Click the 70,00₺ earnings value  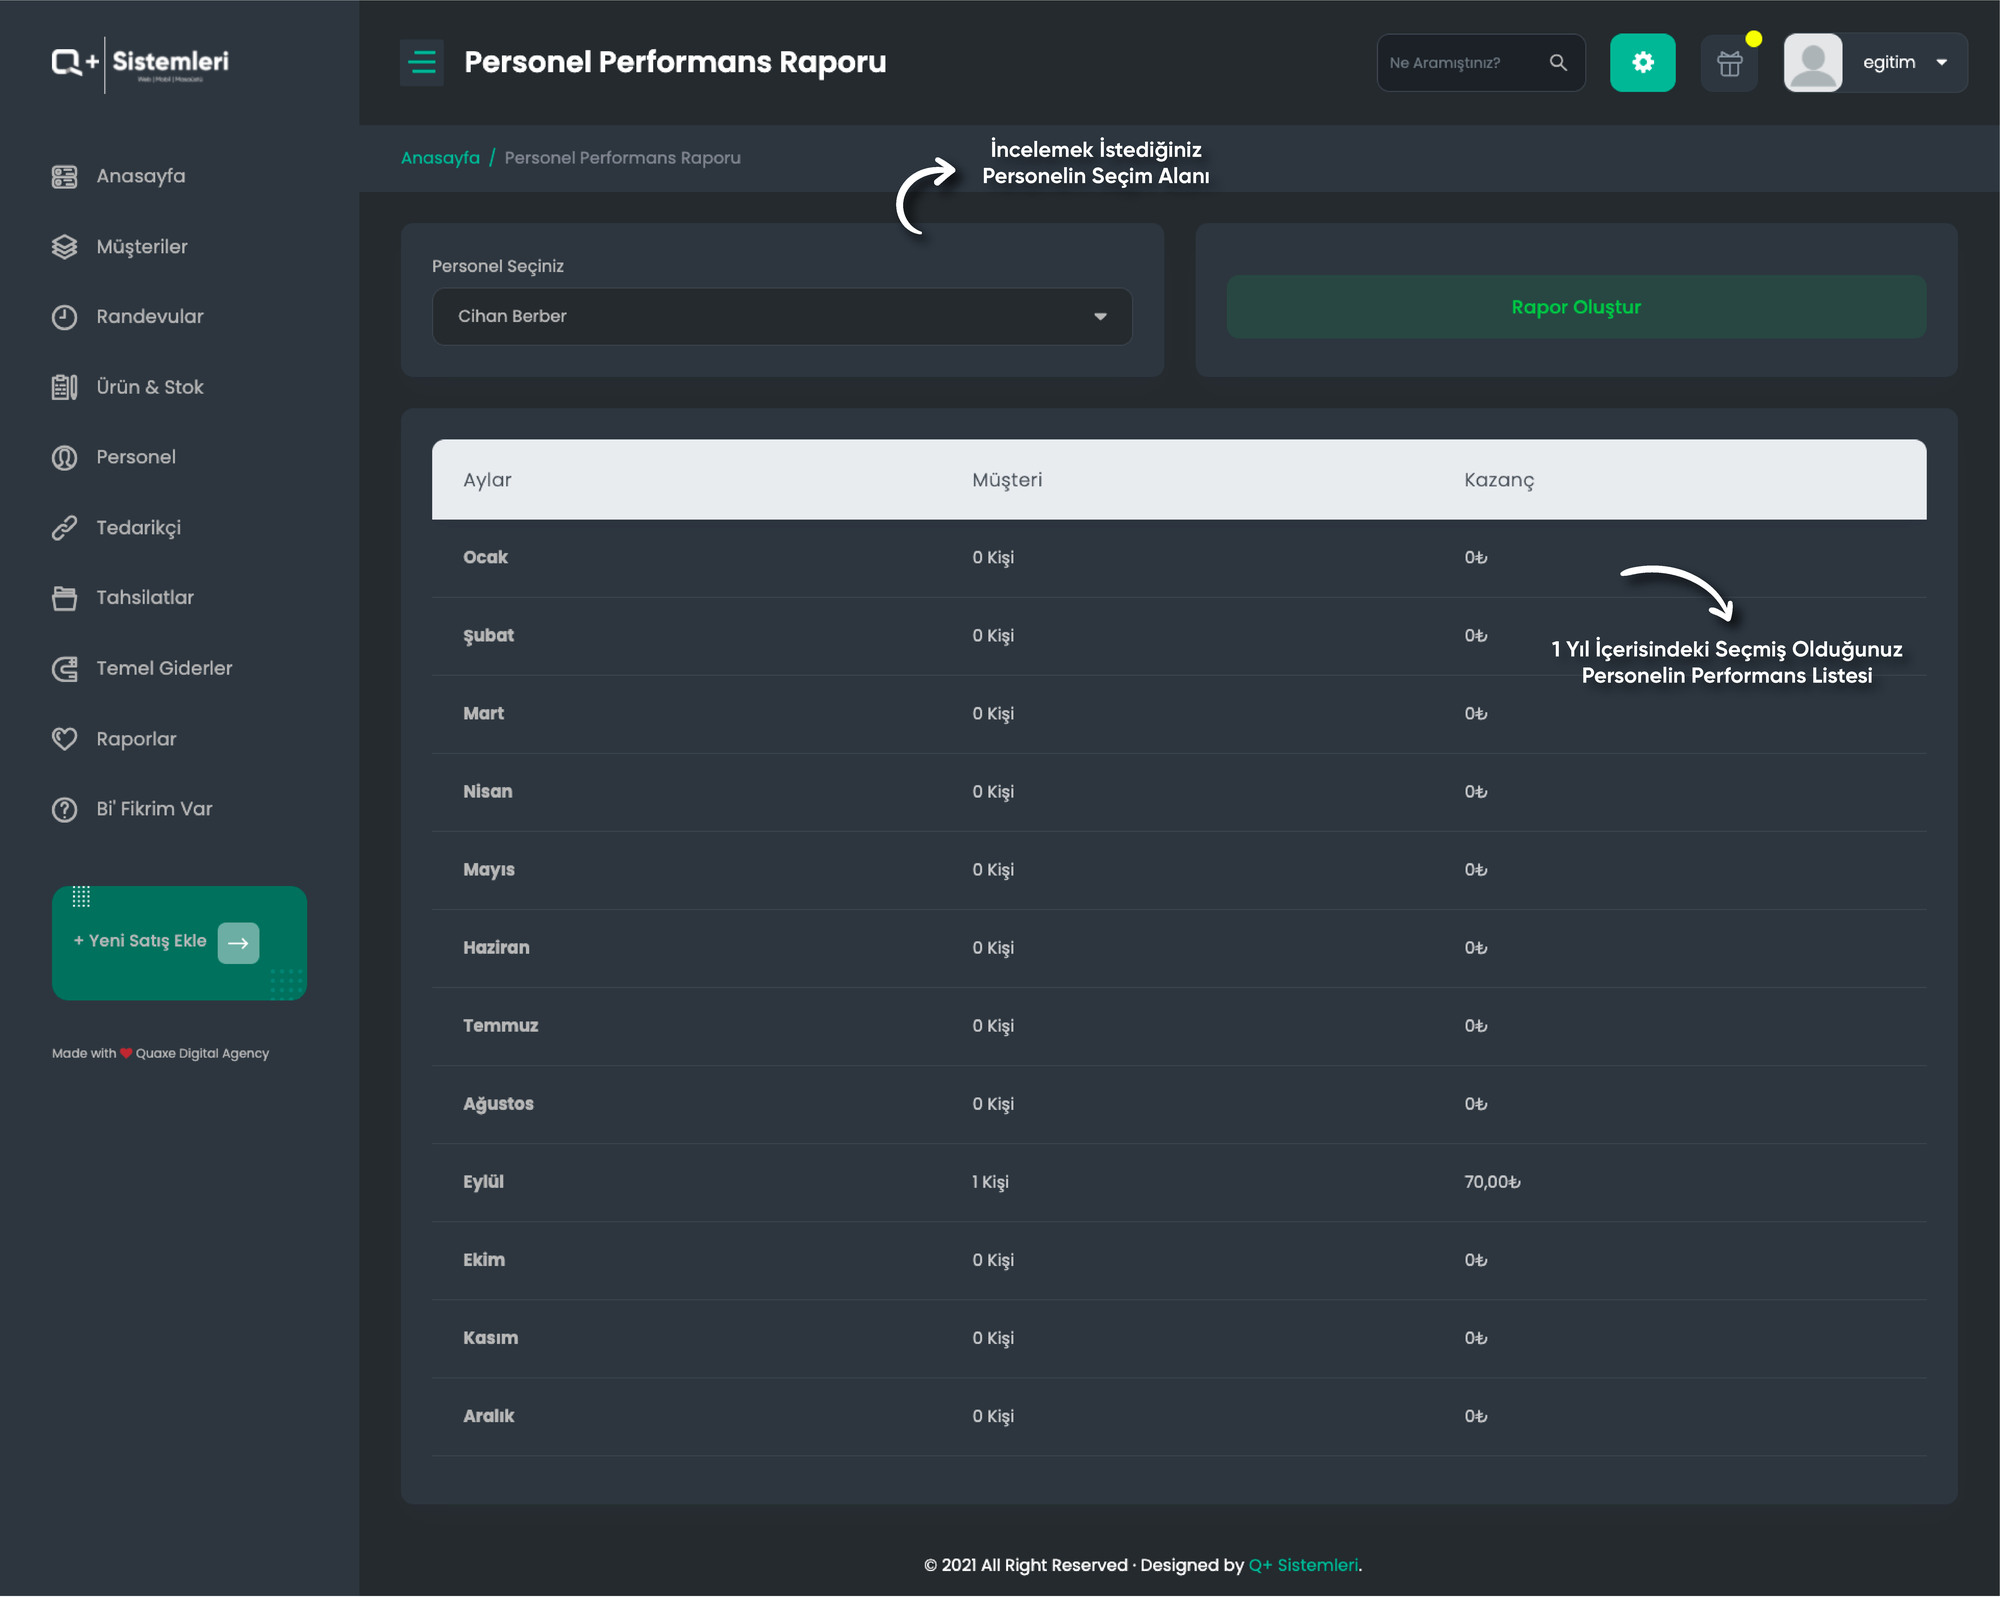tap(1492, 1182)
